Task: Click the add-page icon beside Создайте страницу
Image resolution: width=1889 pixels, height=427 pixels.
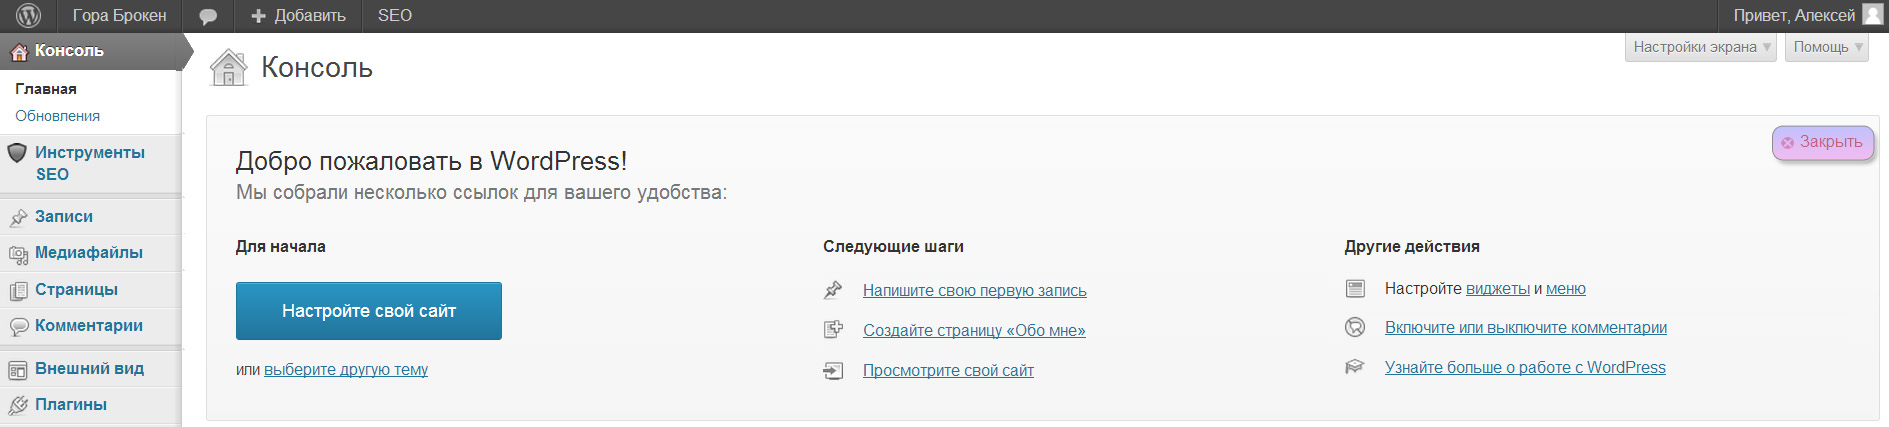Action: (x=833, y=329)
